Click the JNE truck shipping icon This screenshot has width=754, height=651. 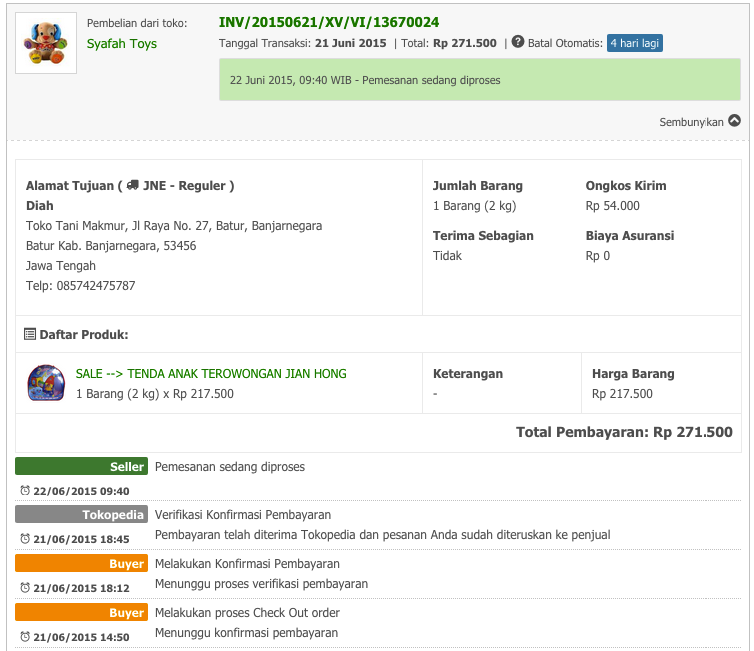coord(133,185)
